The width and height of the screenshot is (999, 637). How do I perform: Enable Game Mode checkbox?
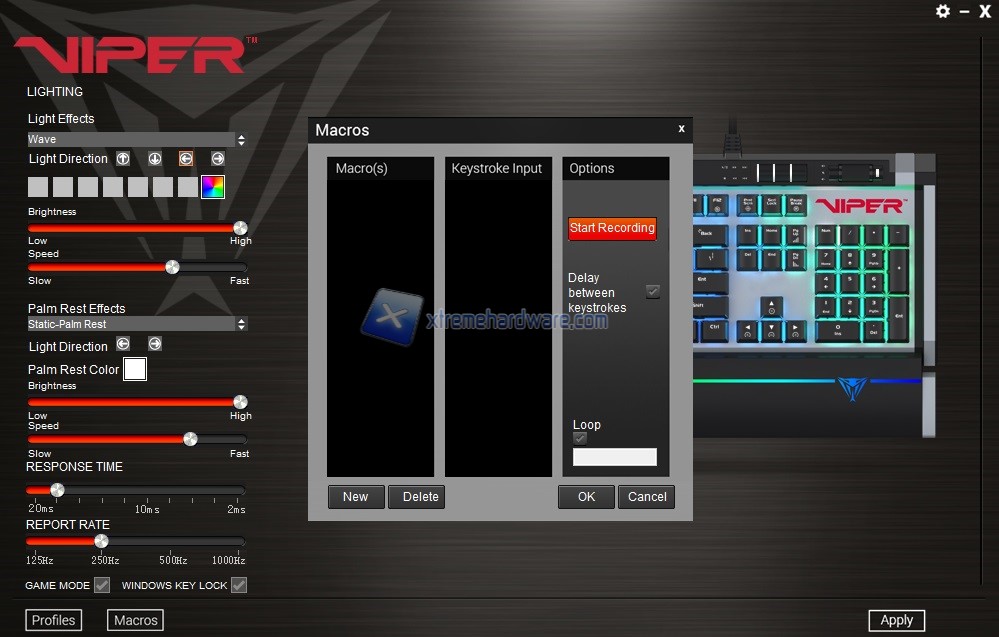[102, 585]
